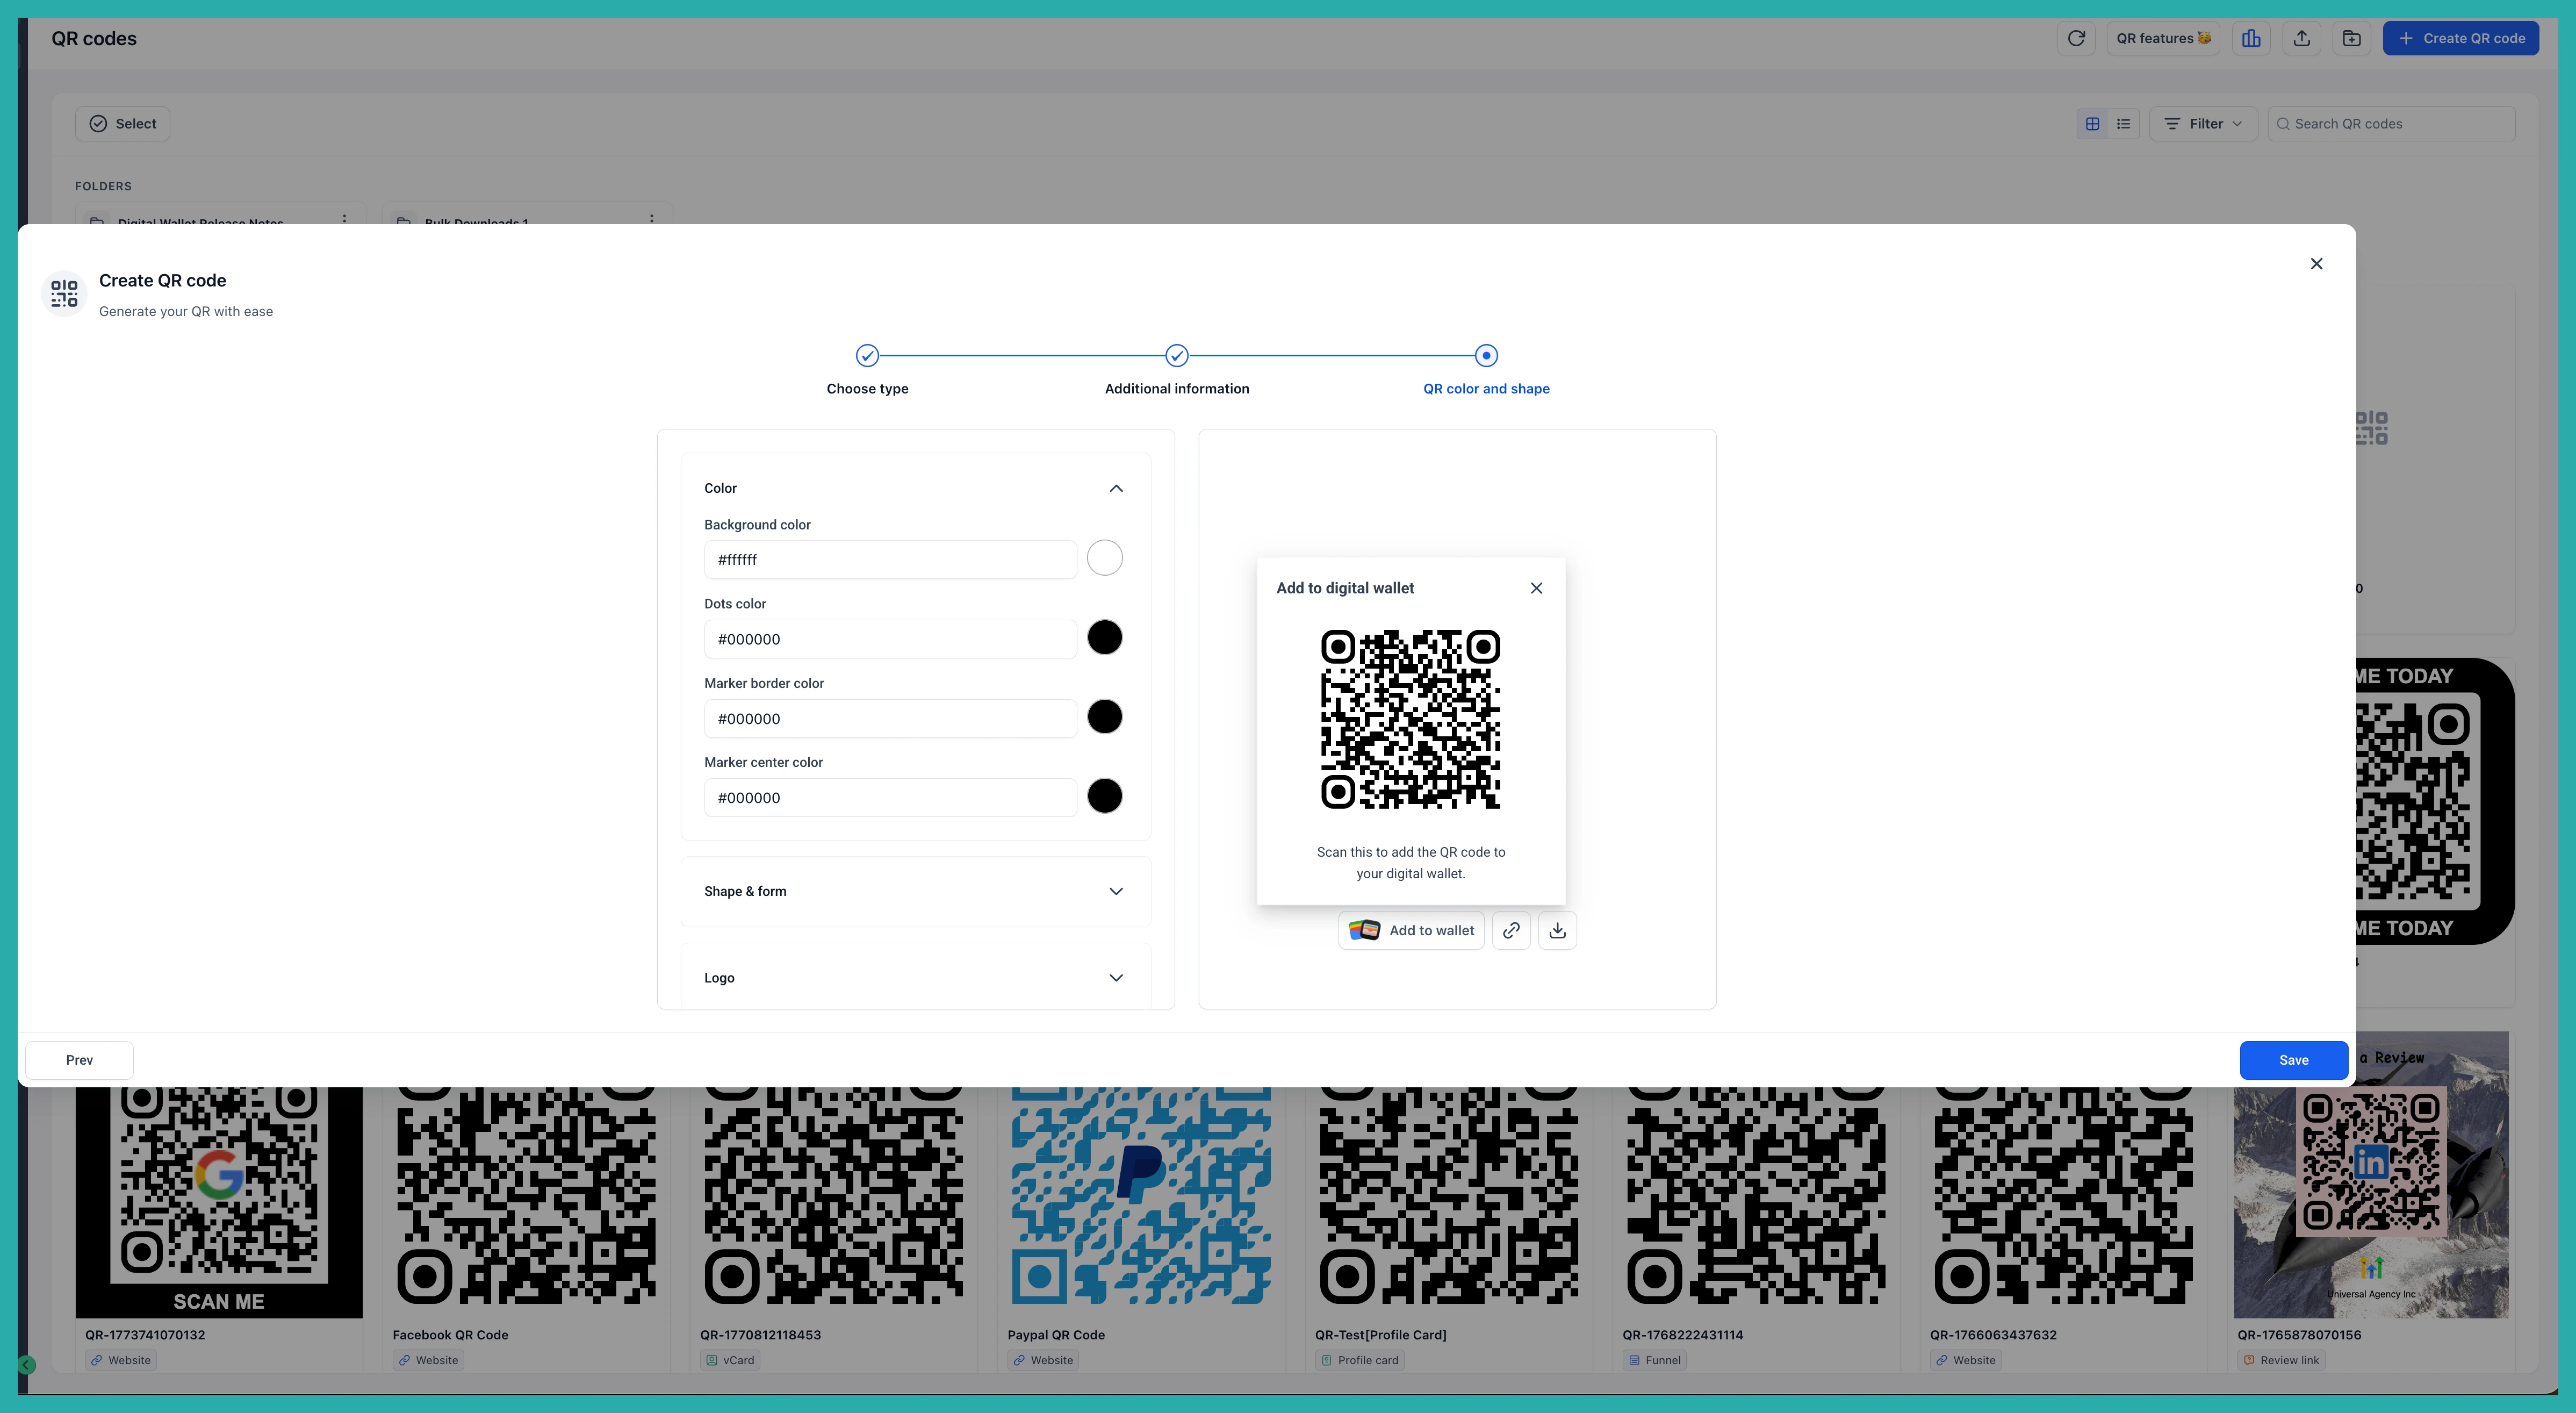Open the analytics bar chart icon
2576x1413 pixels.
(2251, 38)
